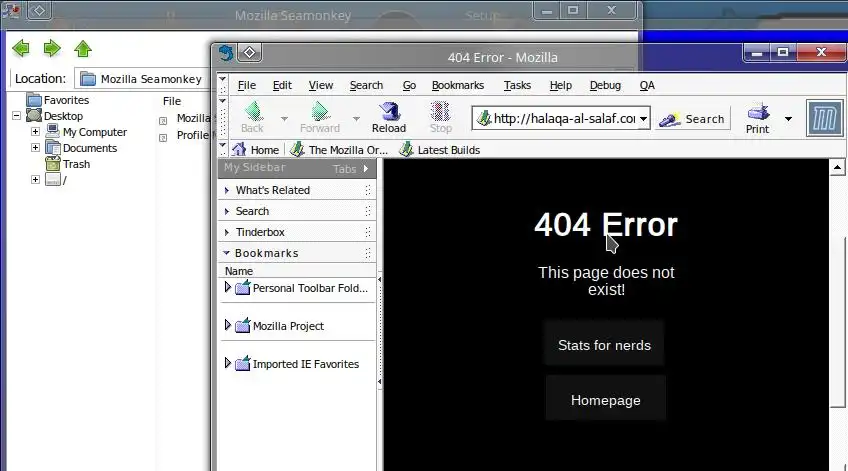Click the My Sidebar header label

tap(254, 167)
